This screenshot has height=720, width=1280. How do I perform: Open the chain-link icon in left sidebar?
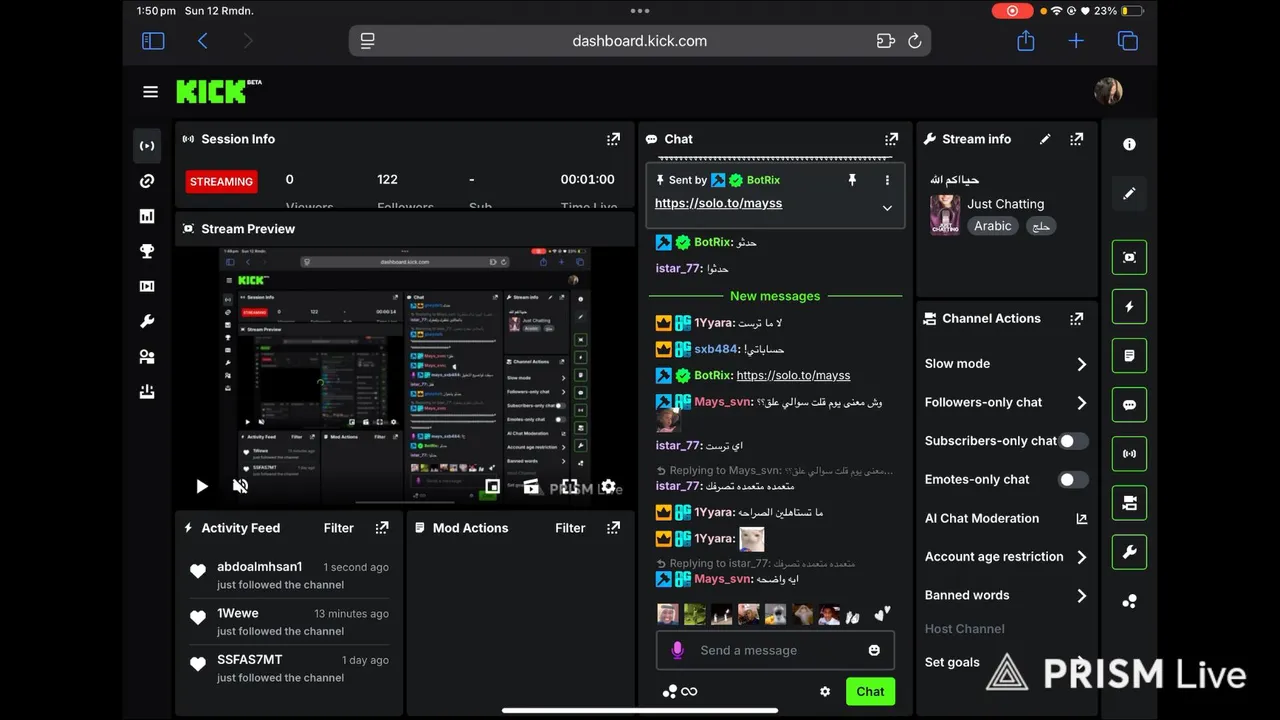click(x=147, y=181)
